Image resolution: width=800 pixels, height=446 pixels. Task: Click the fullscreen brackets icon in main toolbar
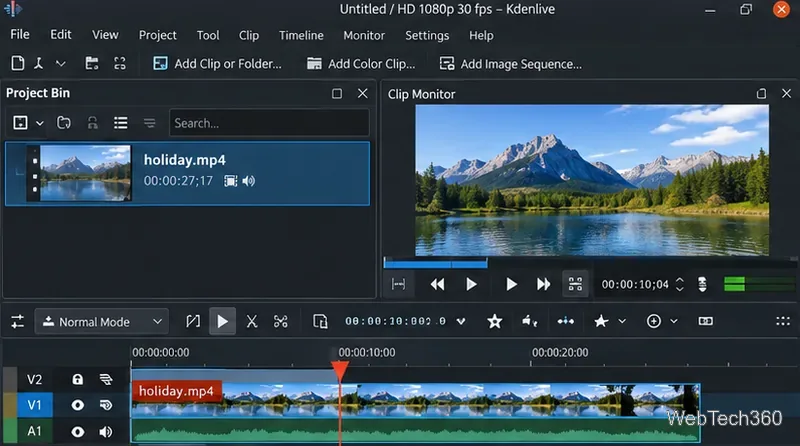120,63
